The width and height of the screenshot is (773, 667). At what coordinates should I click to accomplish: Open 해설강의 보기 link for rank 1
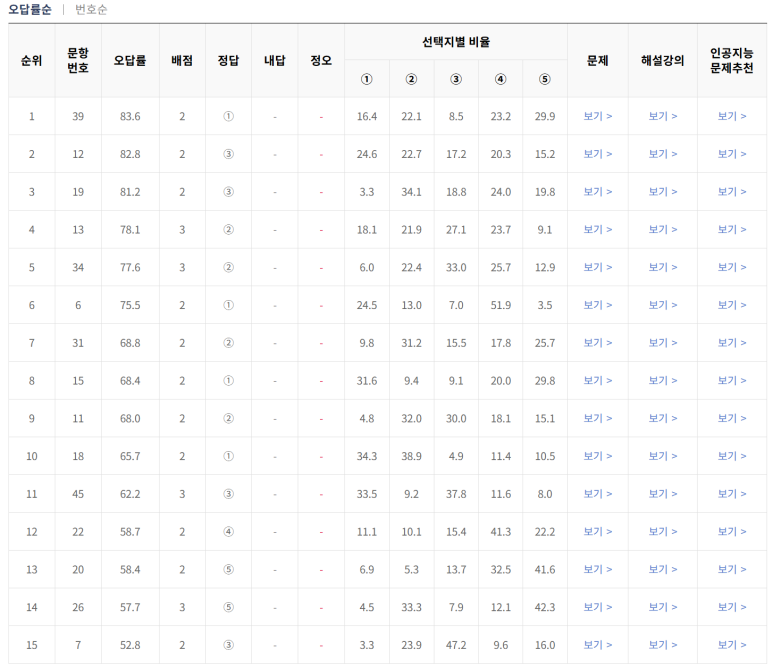click(x=662, y=116)
